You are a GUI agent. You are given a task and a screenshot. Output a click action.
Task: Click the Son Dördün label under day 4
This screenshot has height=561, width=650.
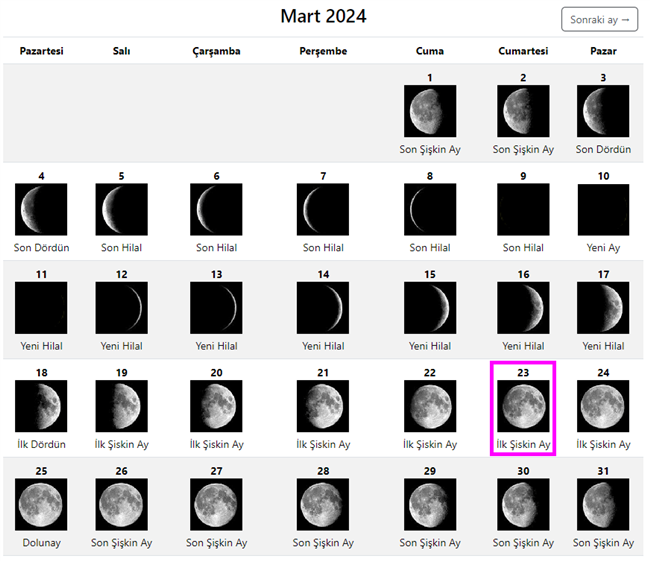[41, 248]
